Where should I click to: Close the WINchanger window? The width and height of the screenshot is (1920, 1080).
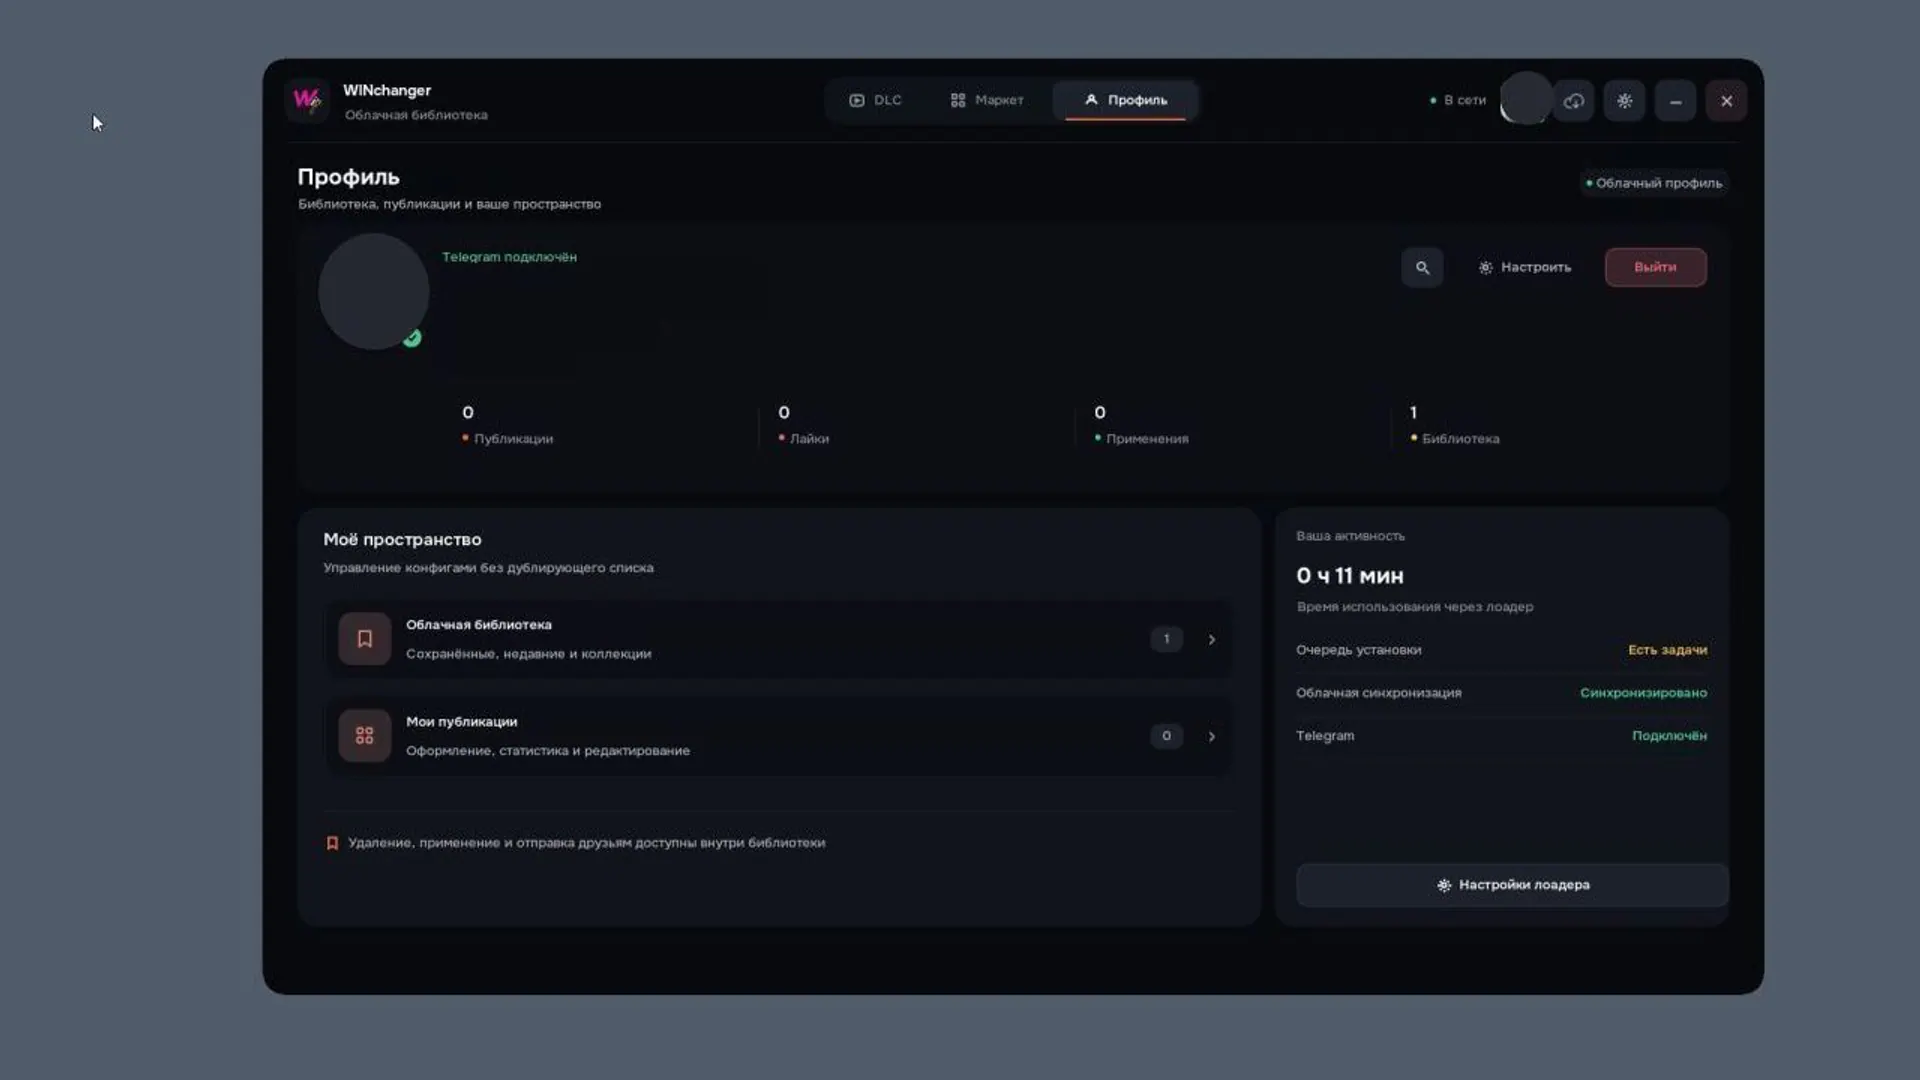1727,101
